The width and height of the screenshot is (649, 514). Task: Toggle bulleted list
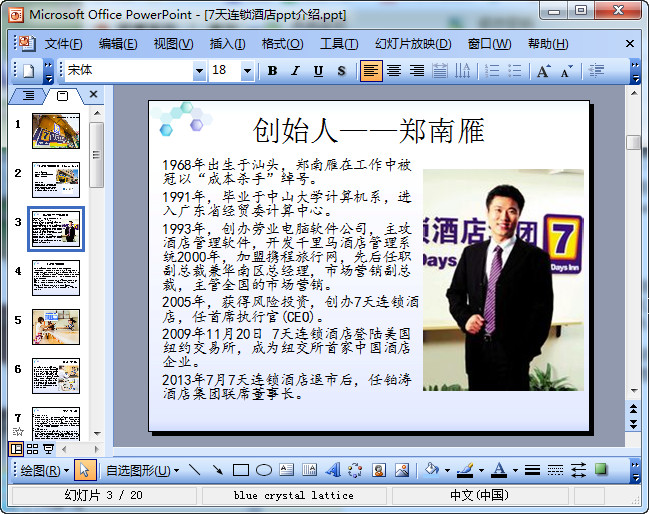pos(515,71)
